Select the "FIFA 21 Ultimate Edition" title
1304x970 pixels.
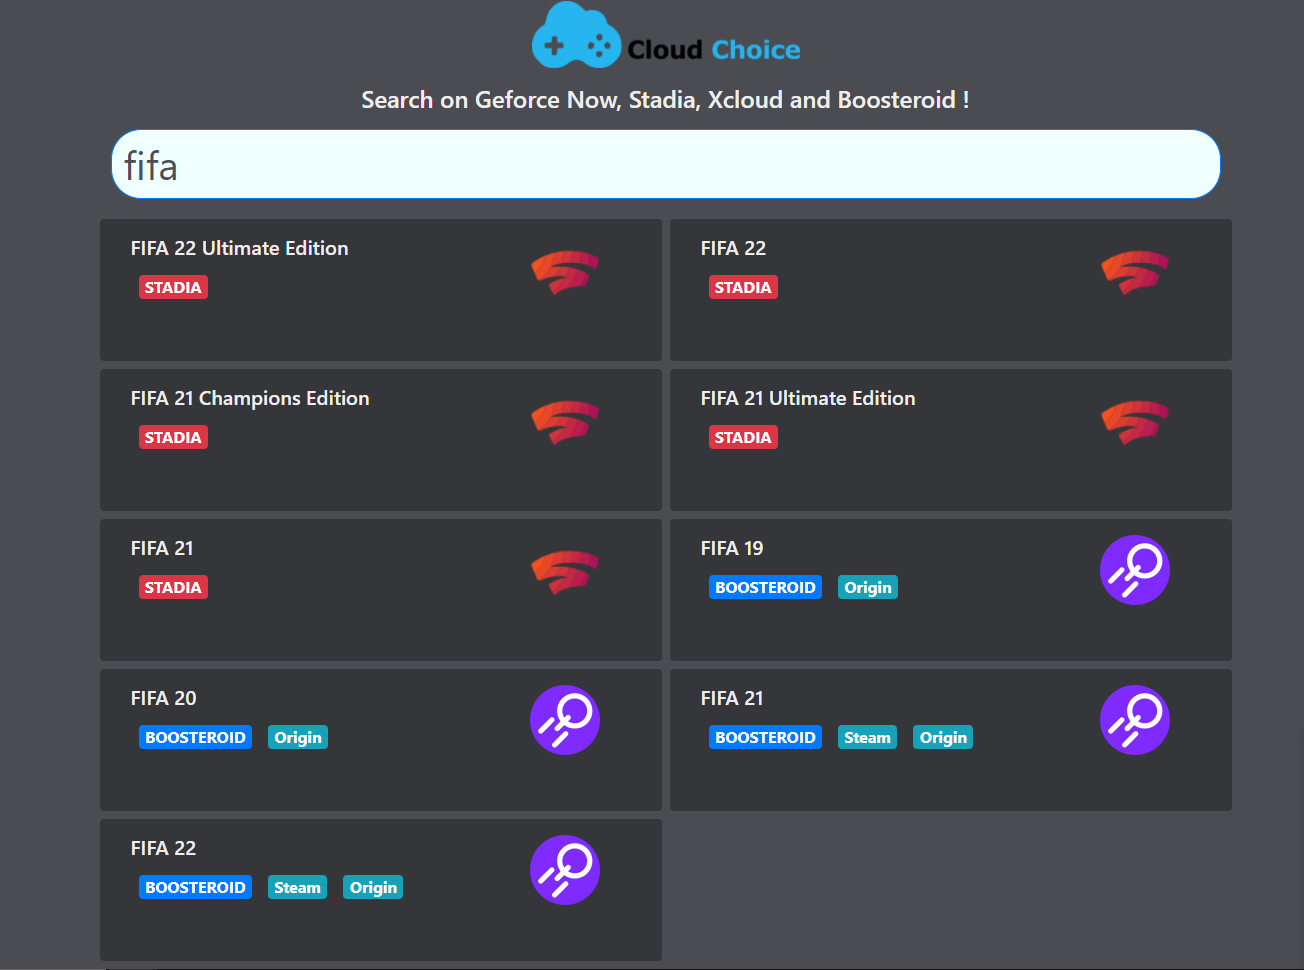808,399
